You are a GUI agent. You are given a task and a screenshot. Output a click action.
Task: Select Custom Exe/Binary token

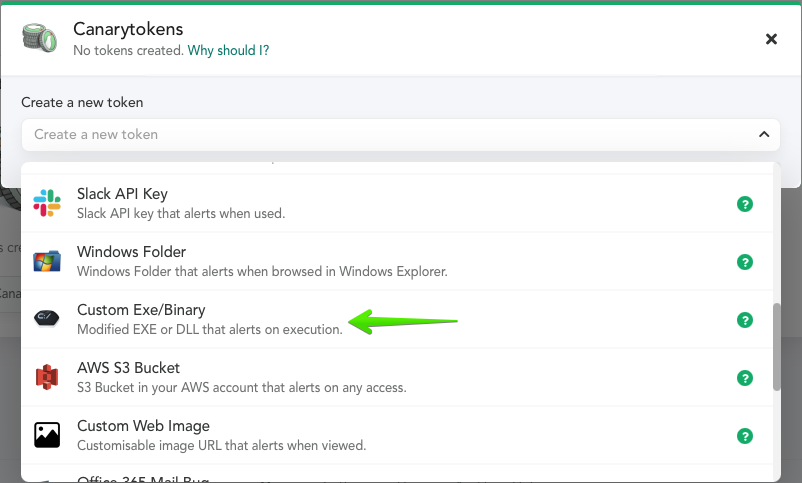pos(397,319)
